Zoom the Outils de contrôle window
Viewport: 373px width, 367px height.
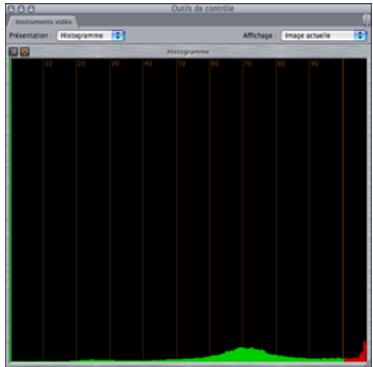point(31,9)
